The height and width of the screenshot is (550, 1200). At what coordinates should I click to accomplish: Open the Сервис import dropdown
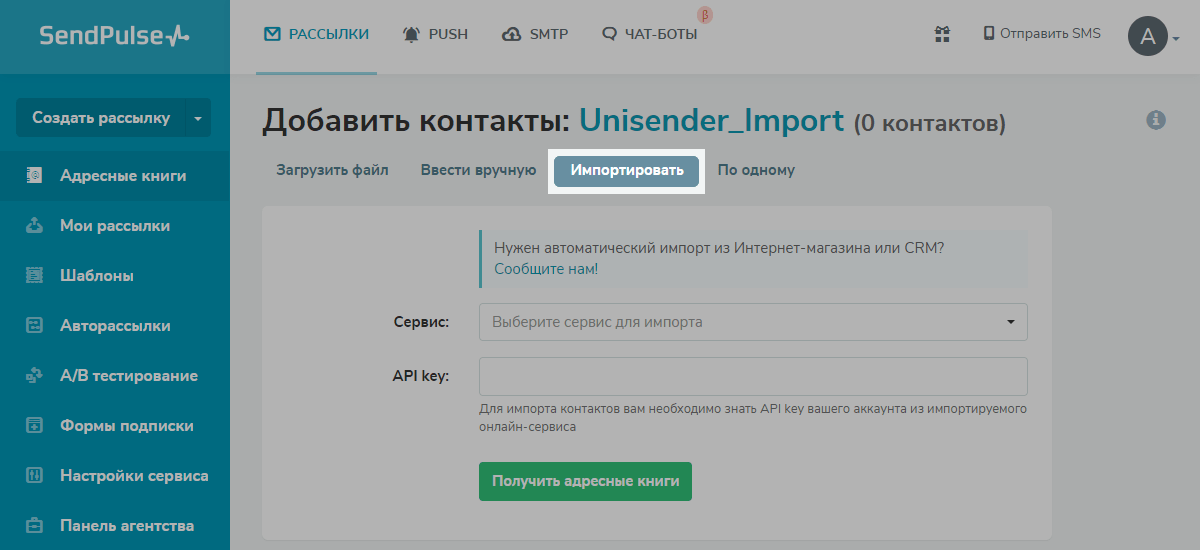(x=753, y=322)
